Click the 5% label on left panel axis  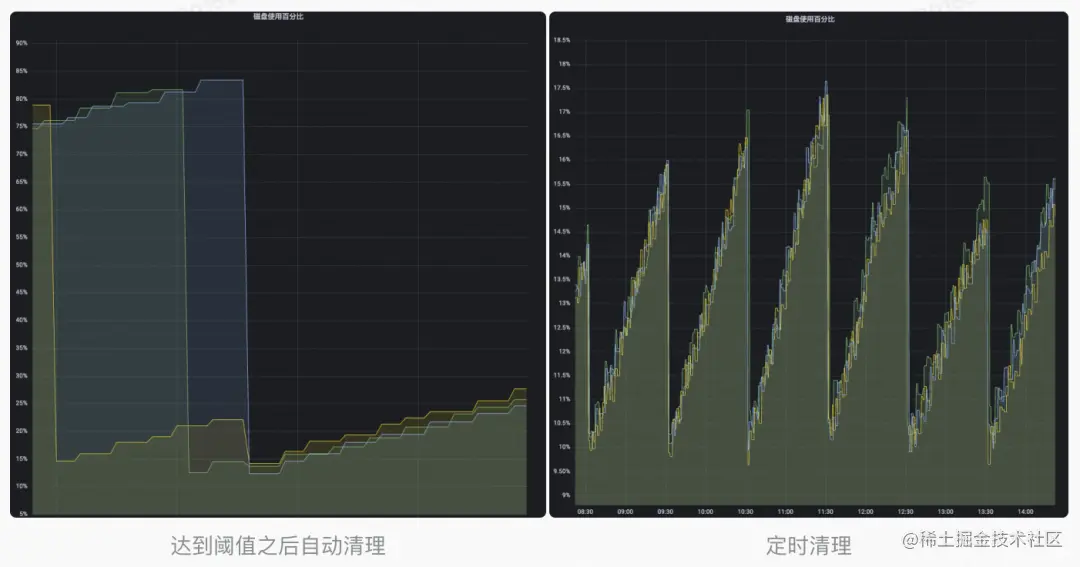[x=23, y=514]
